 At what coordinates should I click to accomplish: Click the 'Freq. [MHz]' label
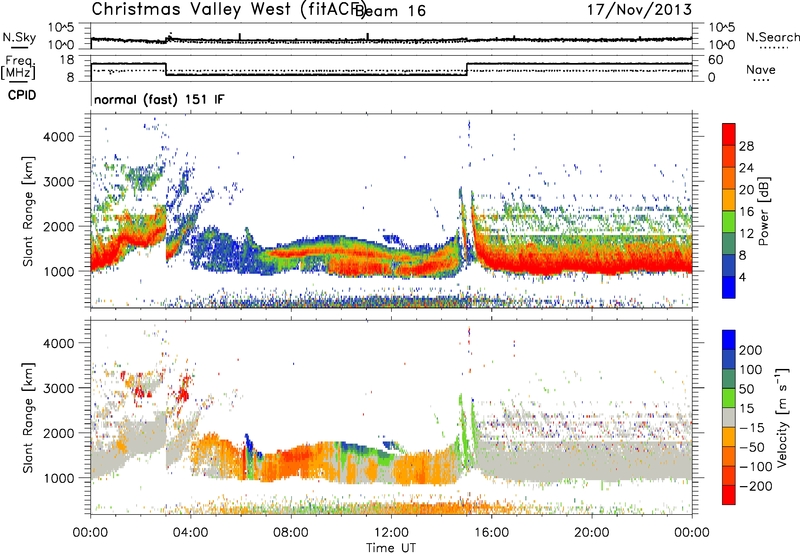19,68
